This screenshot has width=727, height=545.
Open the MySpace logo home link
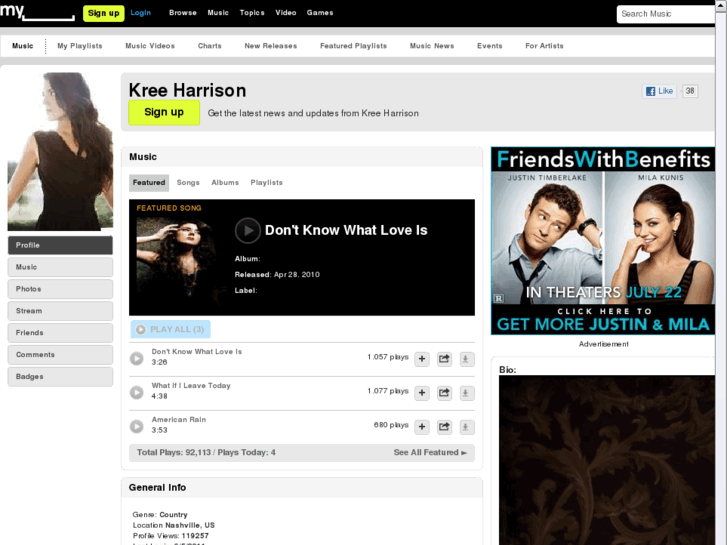point(37,12)
